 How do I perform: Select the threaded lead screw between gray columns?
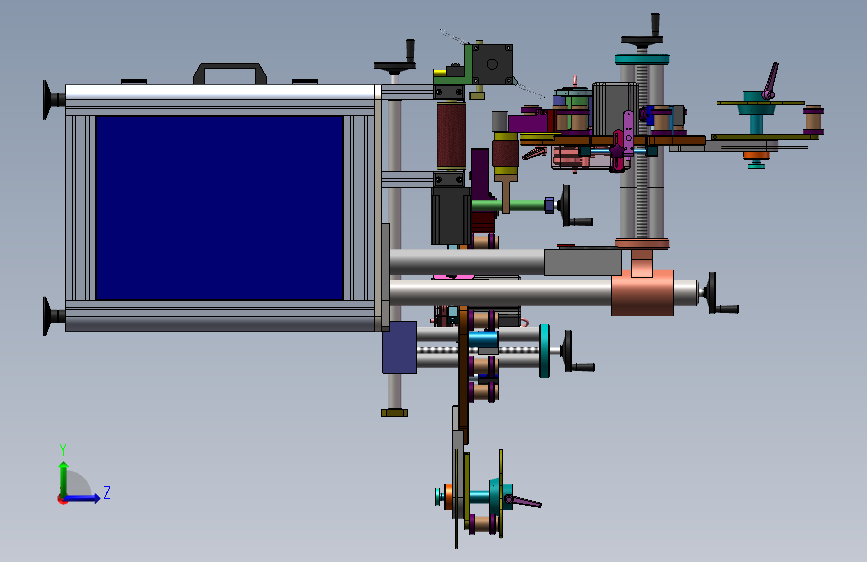pyautogui.click(x=642, y=152)
